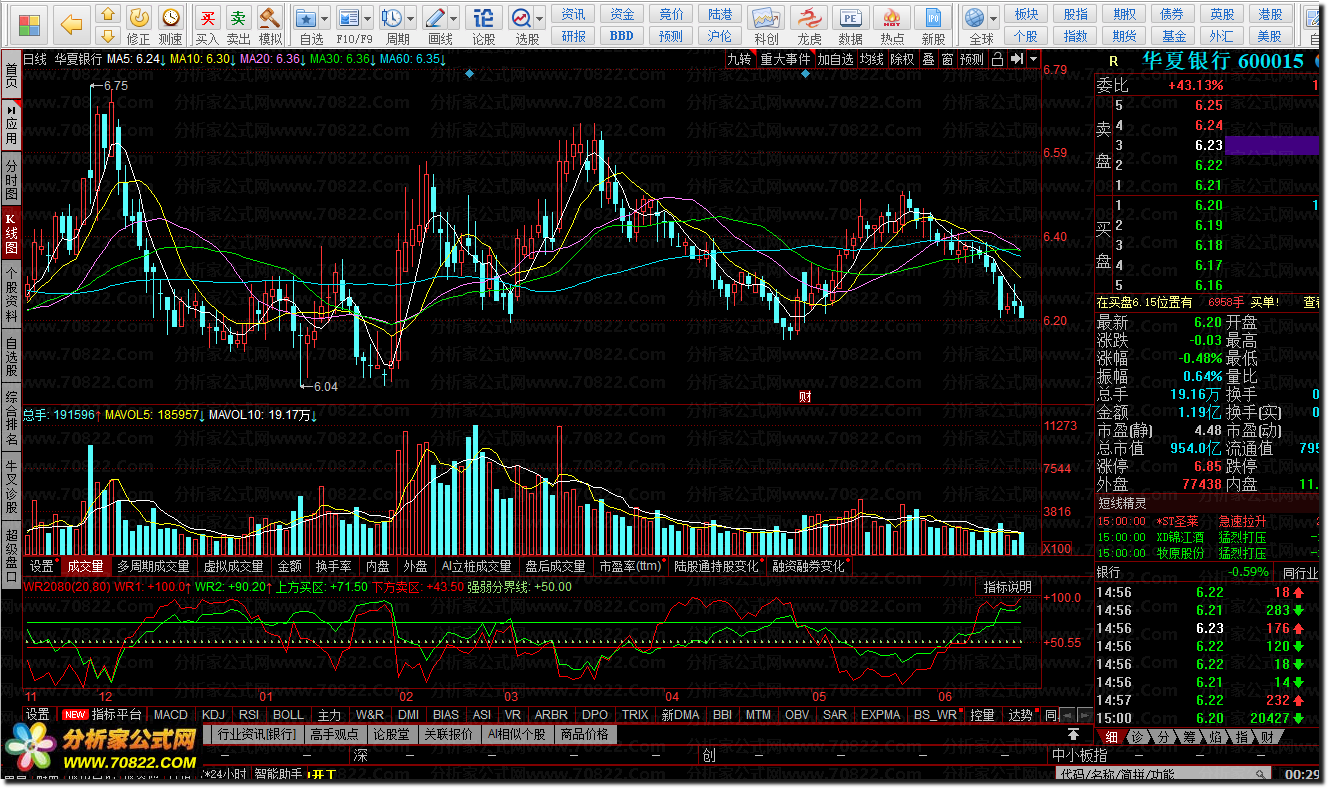Open the 个股资料 sidebar tab
Screen dimensions: 1329x788
11,294
